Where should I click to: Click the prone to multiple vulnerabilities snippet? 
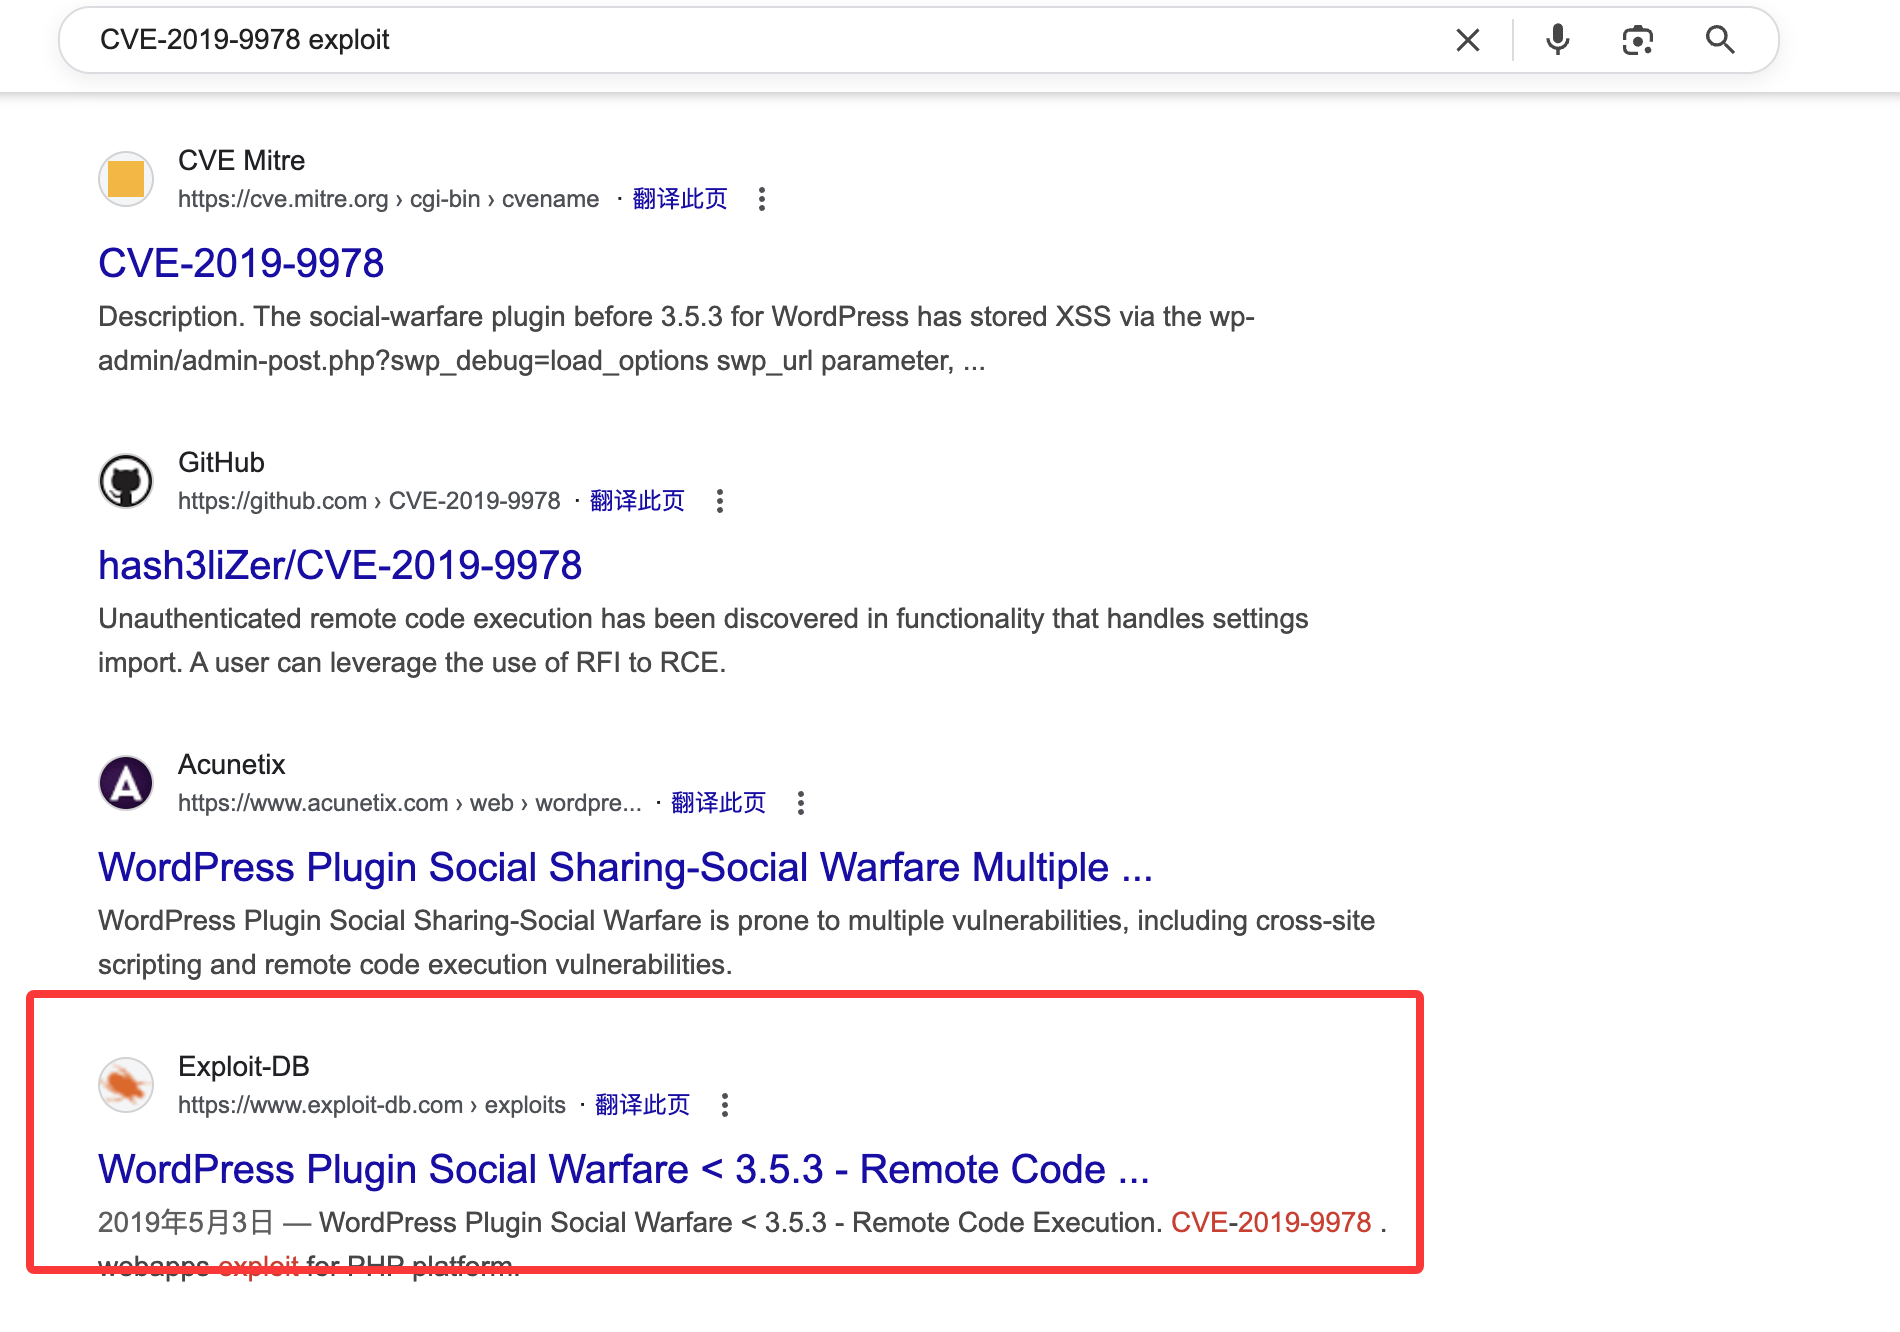[736, 943]
